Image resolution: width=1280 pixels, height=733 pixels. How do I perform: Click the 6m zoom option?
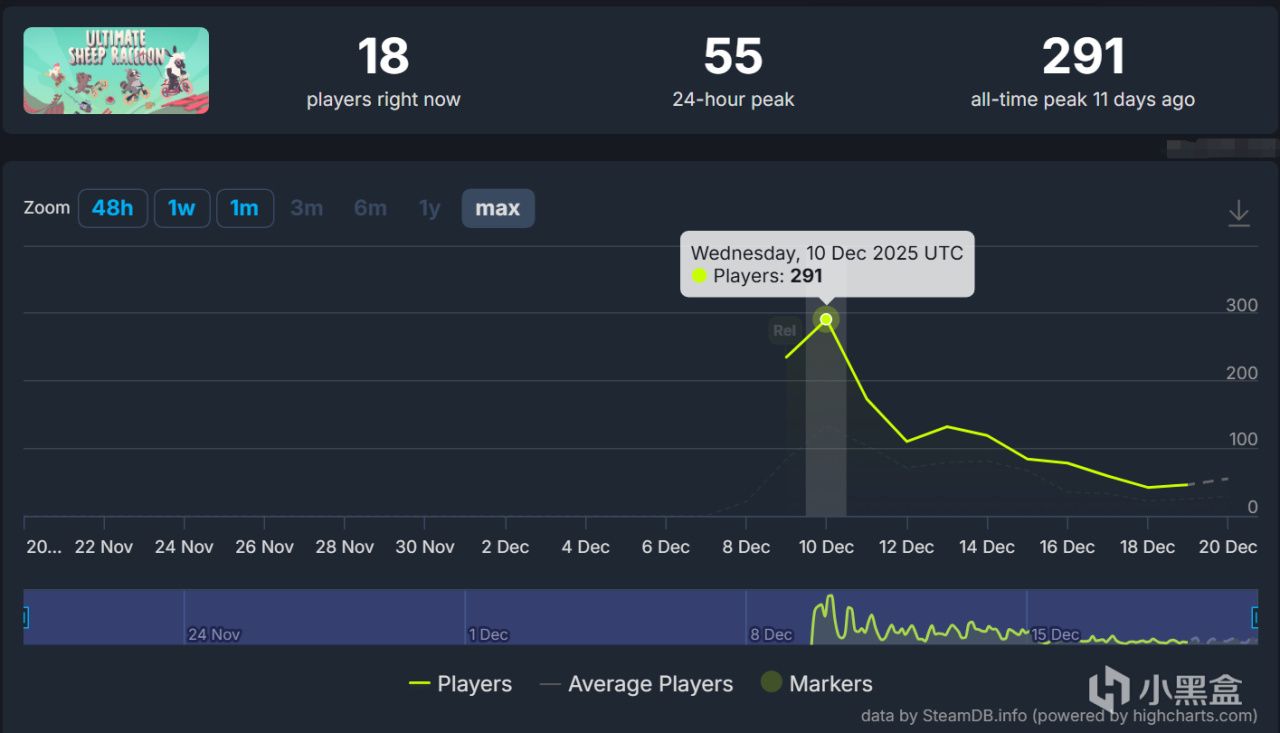click(370, 208)
